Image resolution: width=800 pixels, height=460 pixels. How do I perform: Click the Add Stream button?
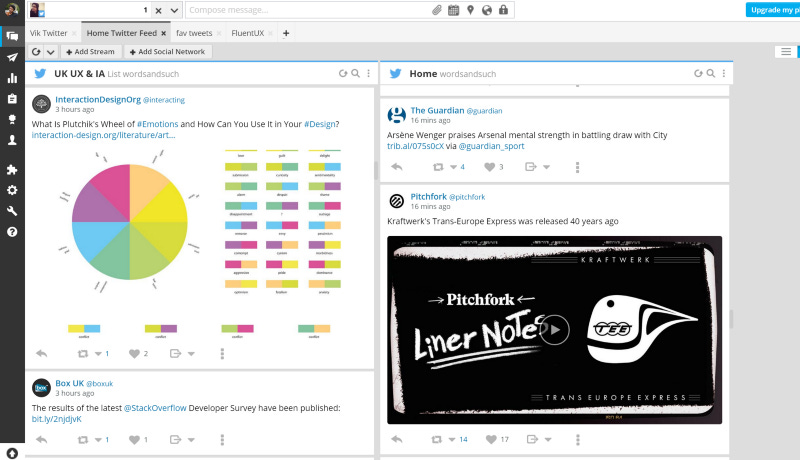click(x=90, y=52)
